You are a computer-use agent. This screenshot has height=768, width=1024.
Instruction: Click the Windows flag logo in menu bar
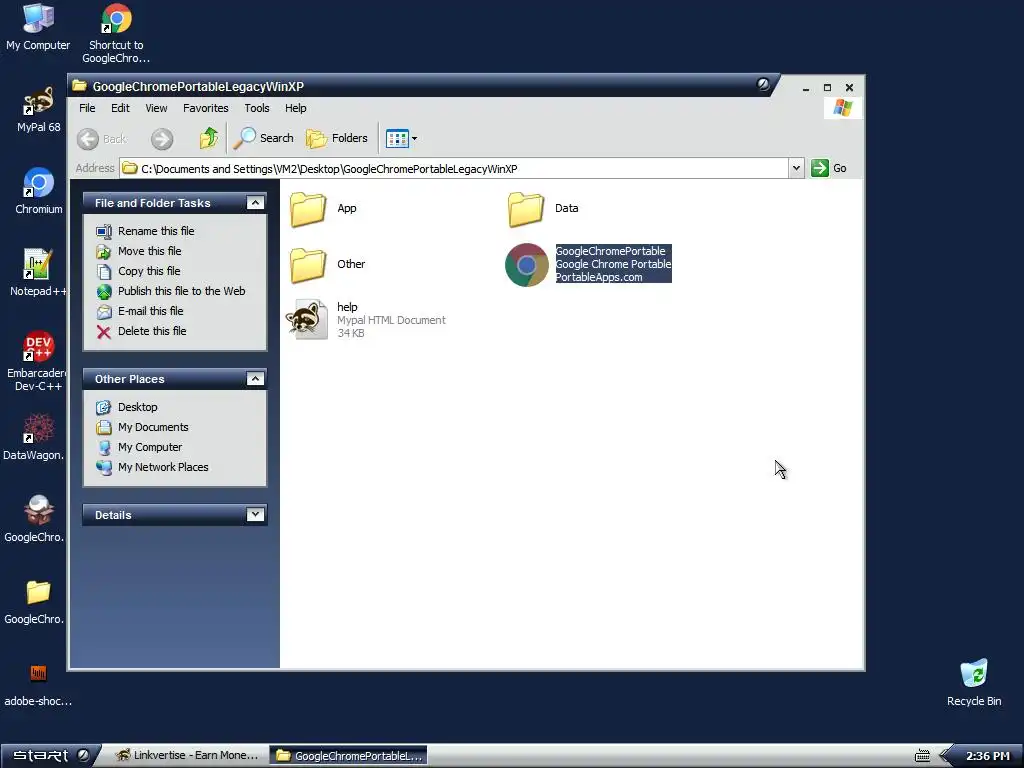[x=842, y=108]
